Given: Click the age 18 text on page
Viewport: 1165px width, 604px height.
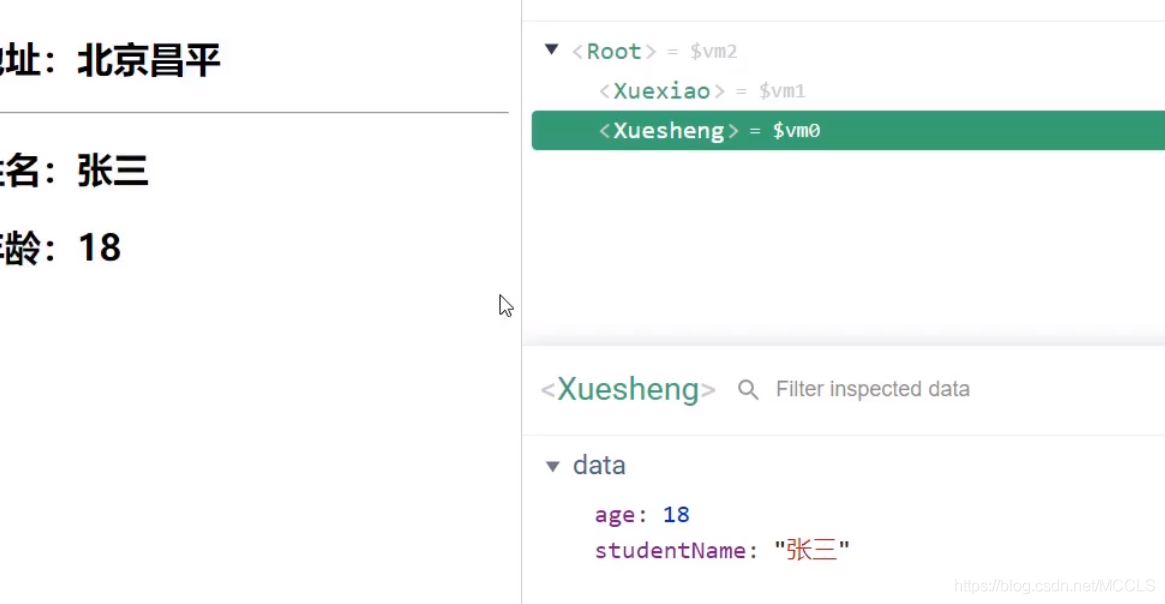Looking at the screenshot, I should [99, 248].
